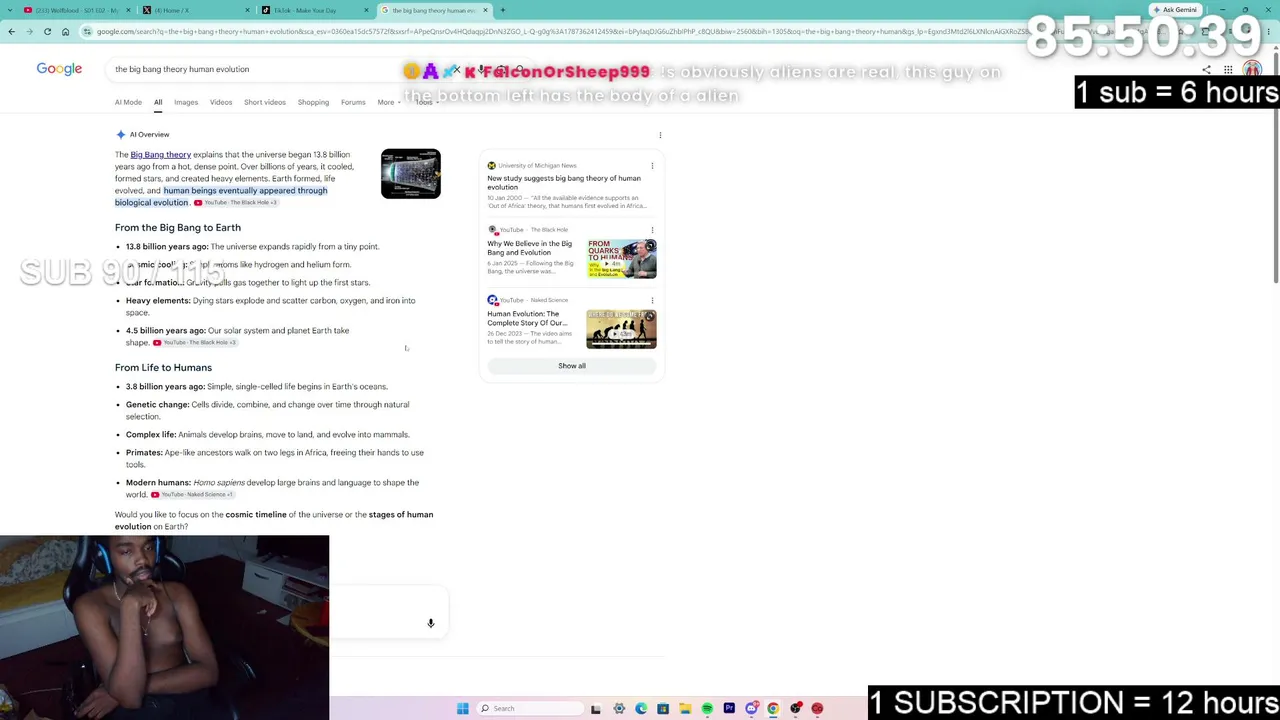Viewport: 1280px width, 720px height.
Task: Open the Forums search tab
Action: [353, 102]
